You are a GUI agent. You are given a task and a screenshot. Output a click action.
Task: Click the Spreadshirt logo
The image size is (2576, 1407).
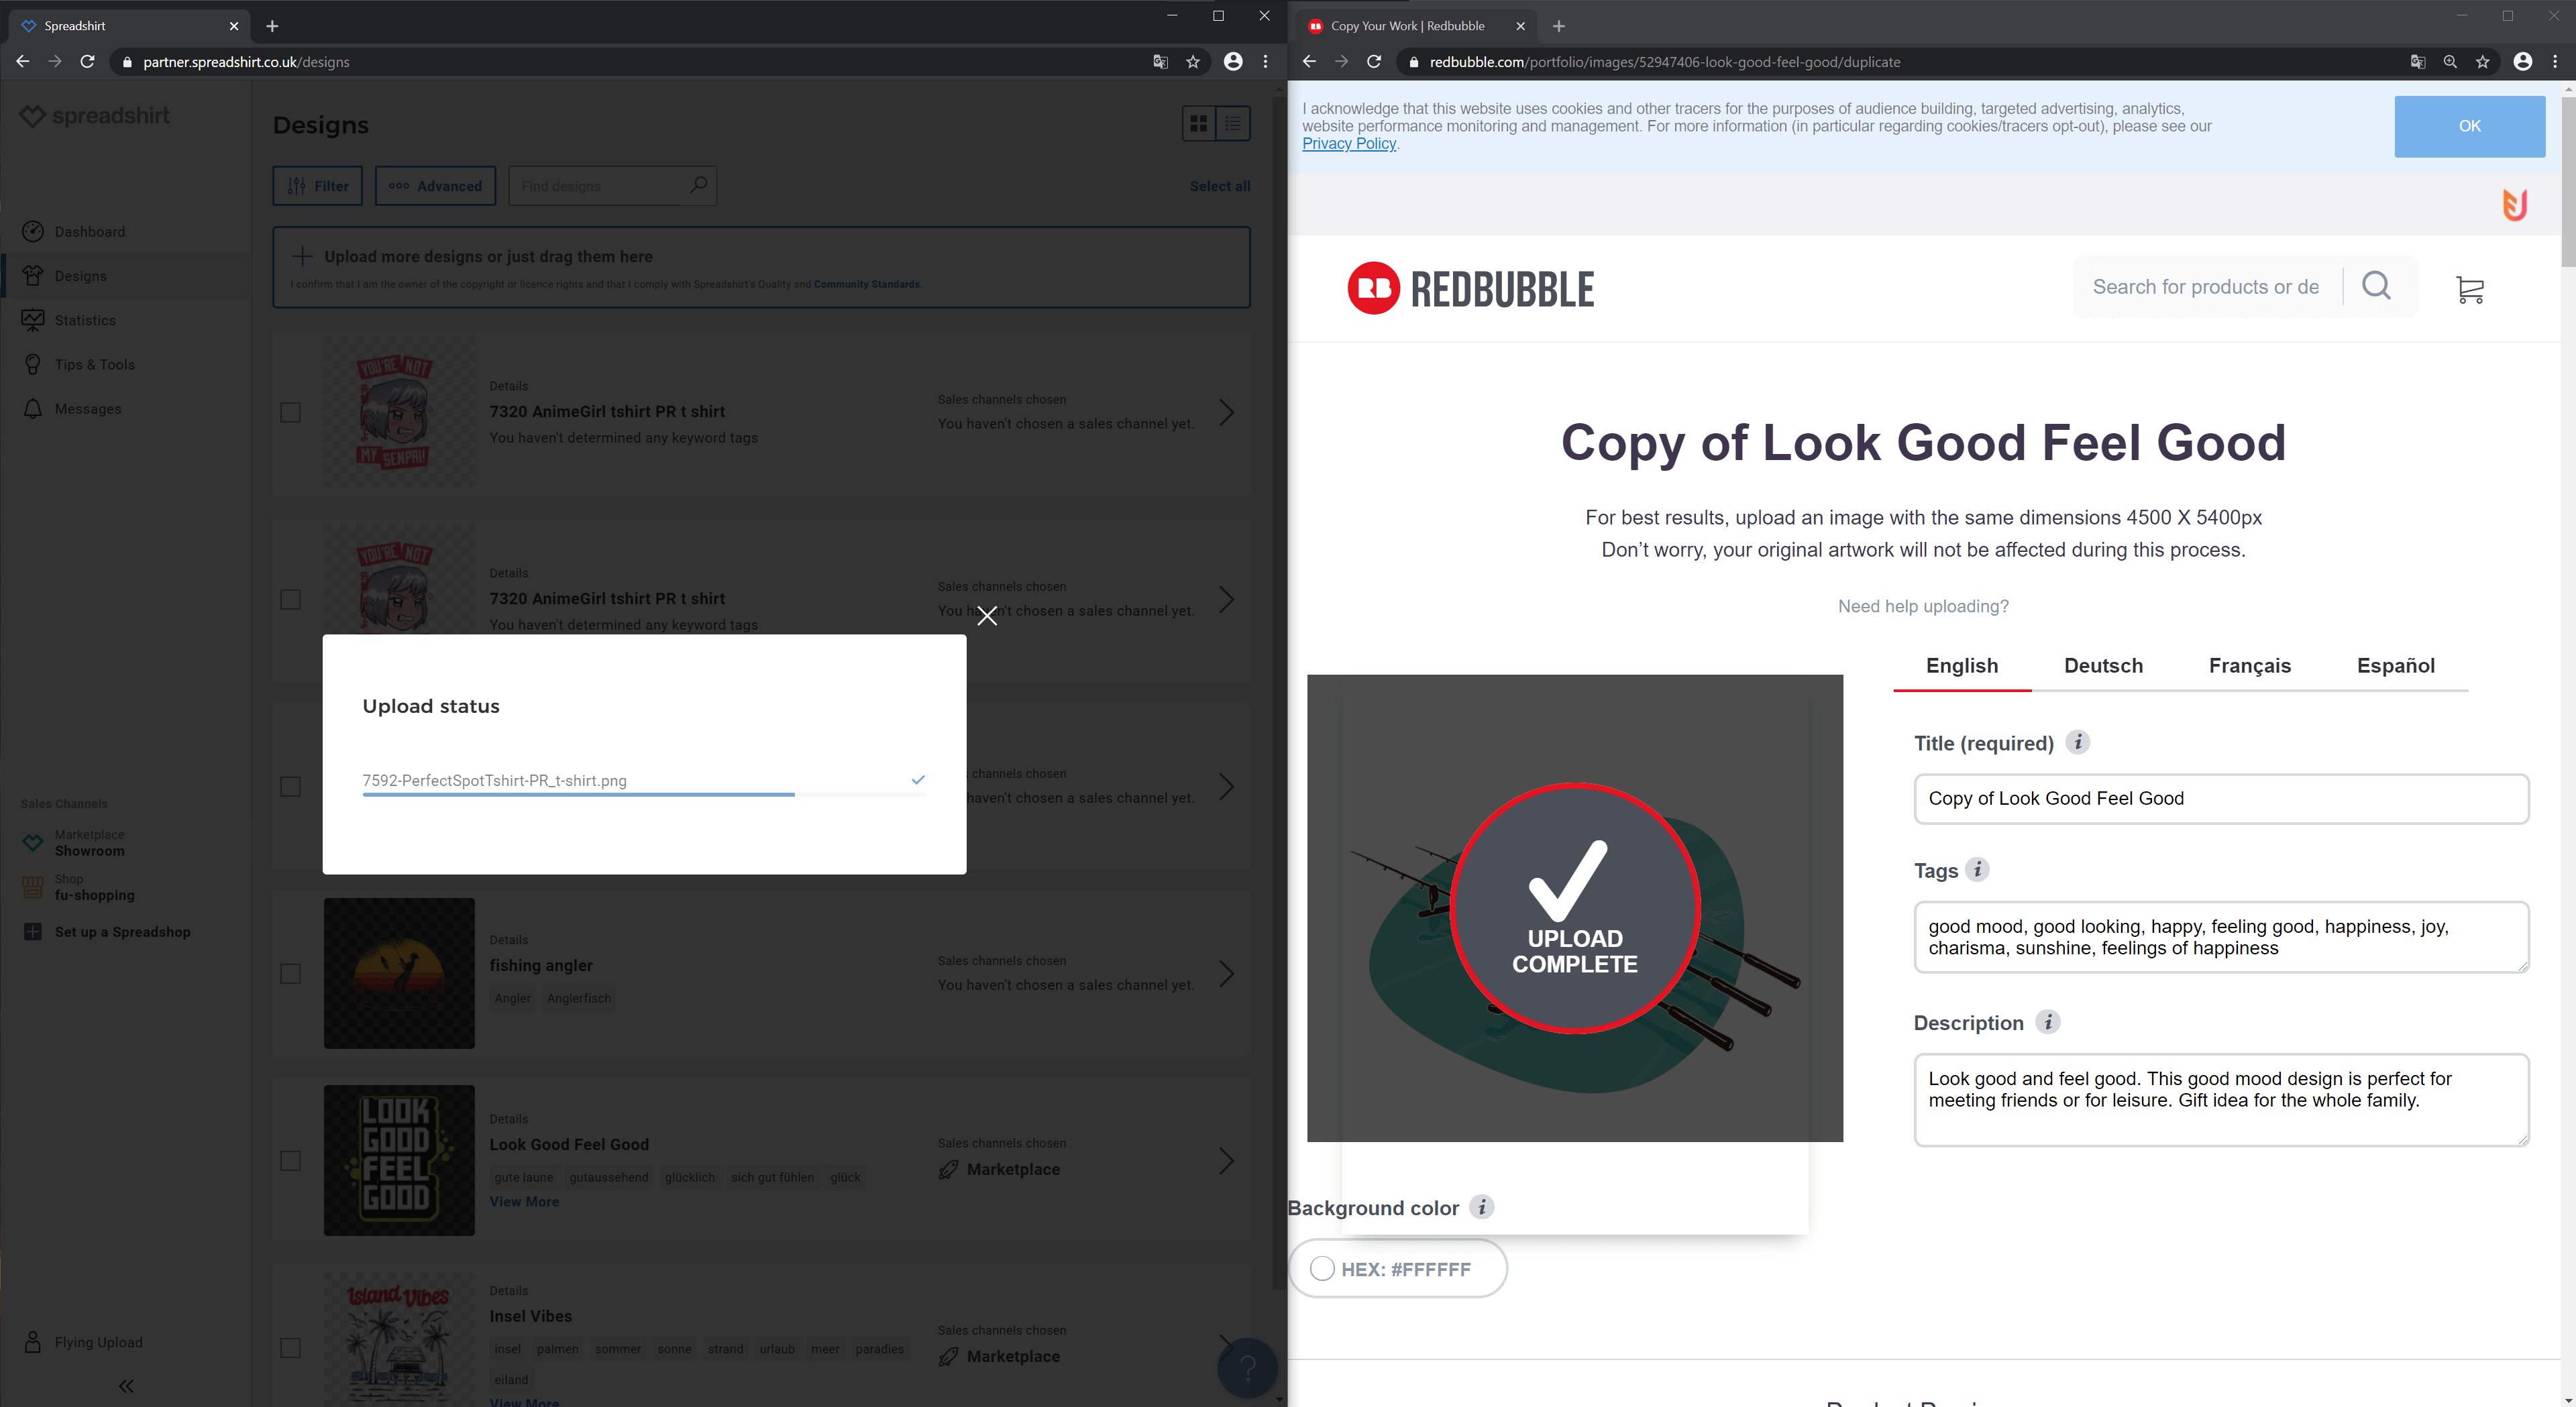point(95,116)
